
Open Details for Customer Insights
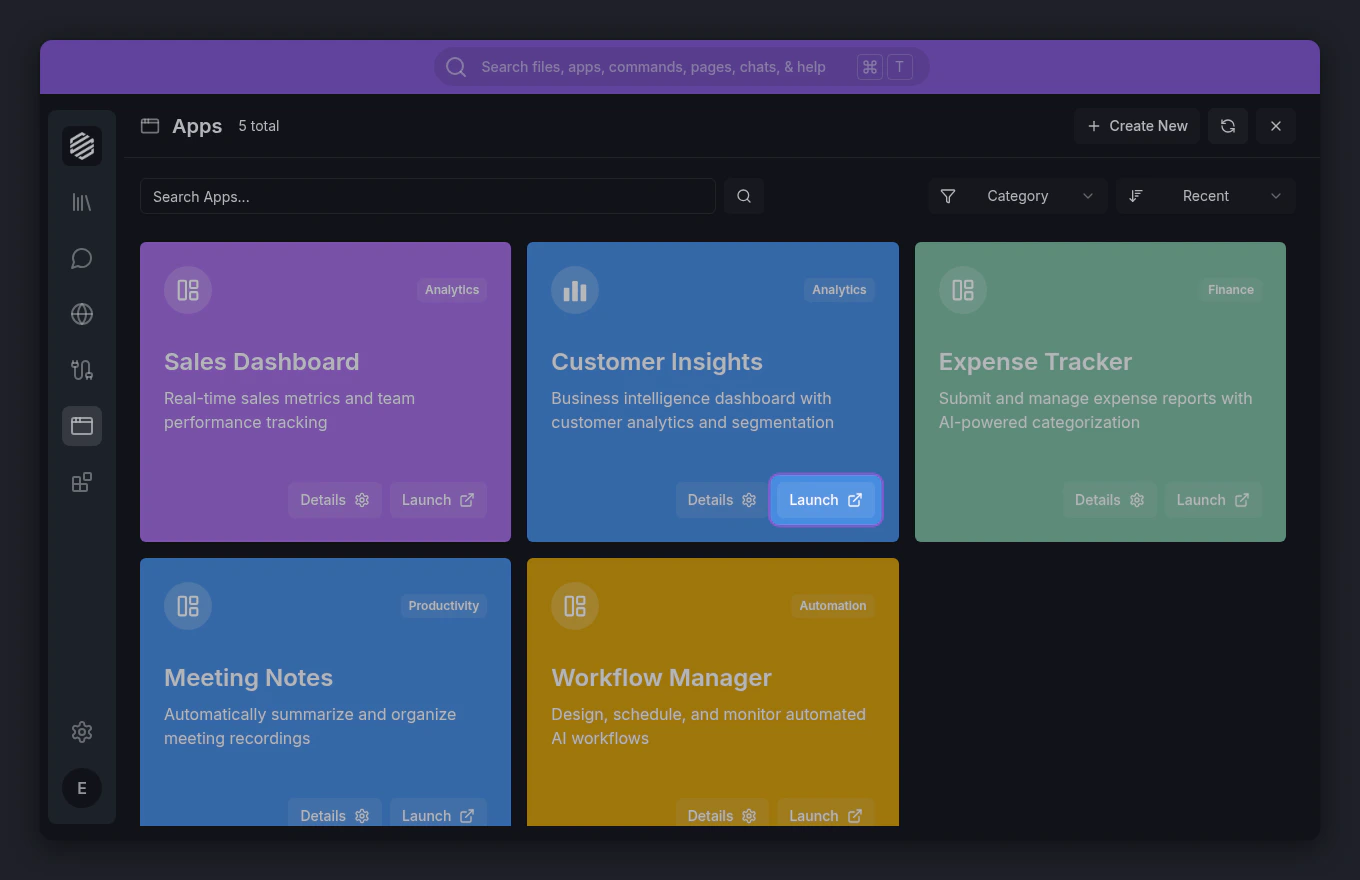pyautogui.click(x=722, y=500)
